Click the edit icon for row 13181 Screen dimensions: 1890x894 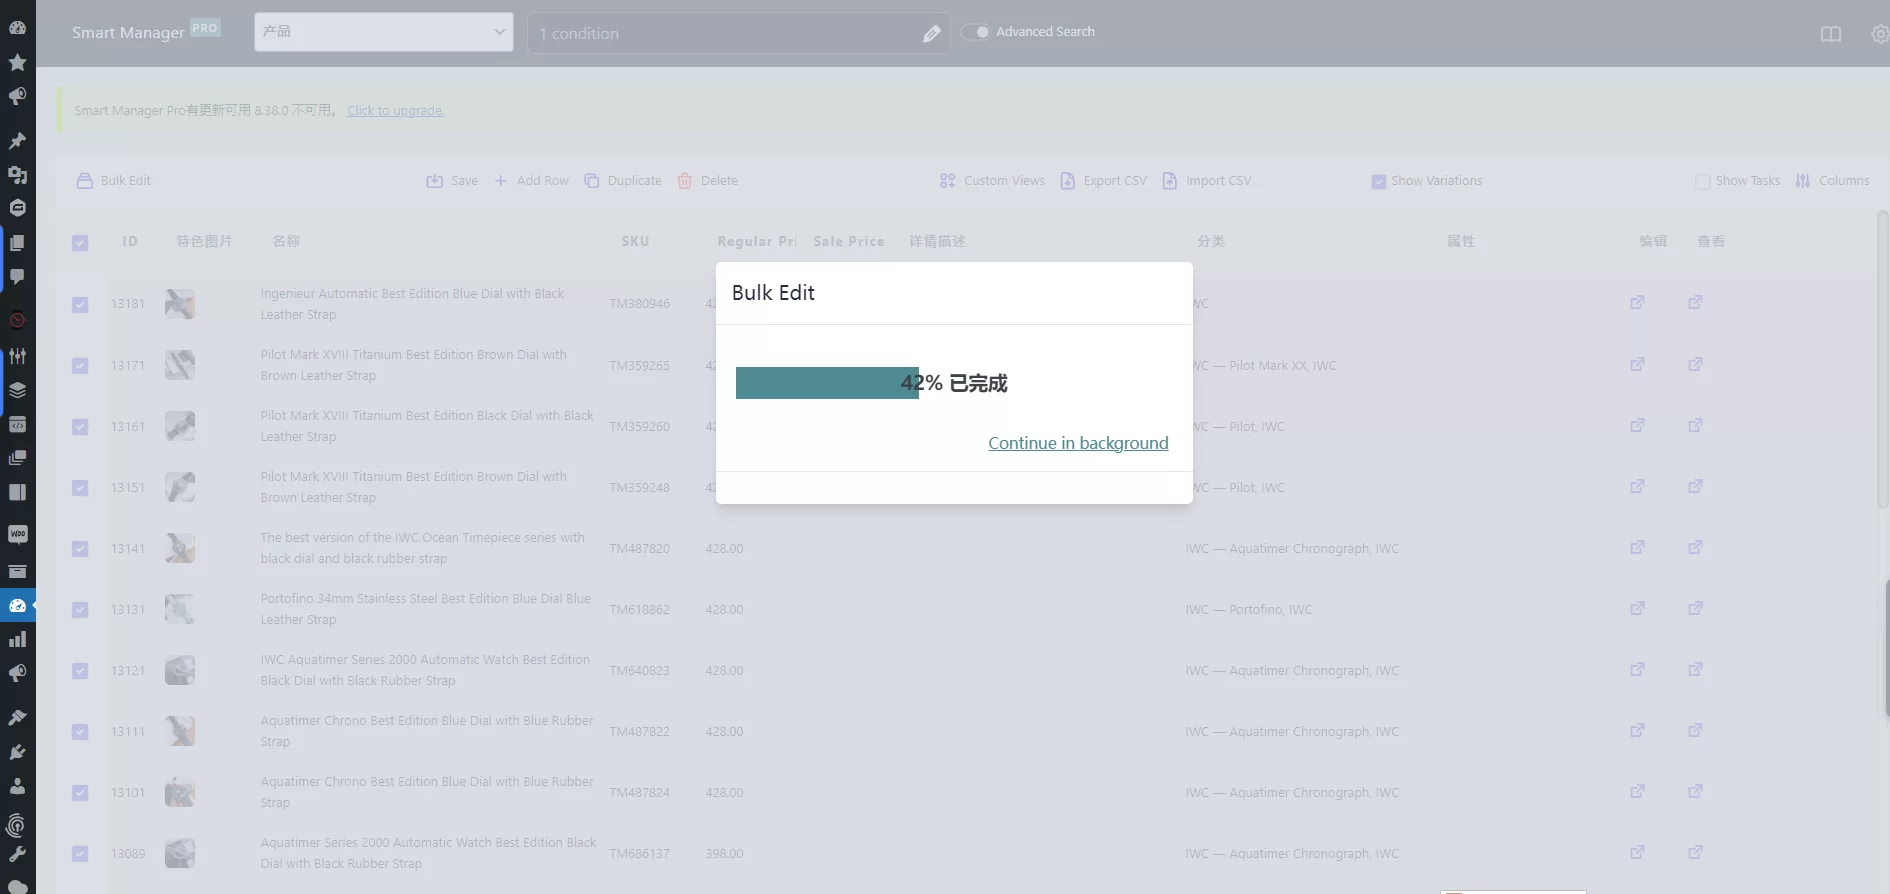point(1637,302)
